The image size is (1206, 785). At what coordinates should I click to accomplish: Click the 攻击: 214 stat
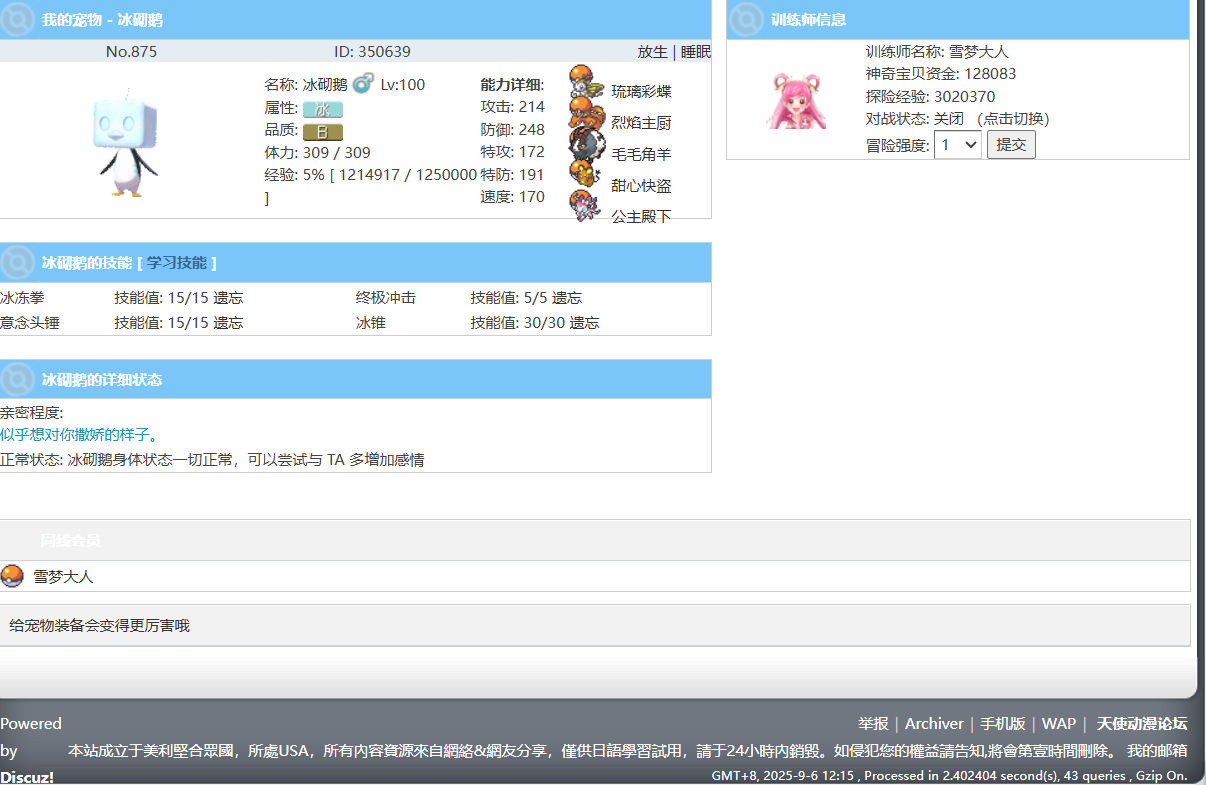[513, 107]
